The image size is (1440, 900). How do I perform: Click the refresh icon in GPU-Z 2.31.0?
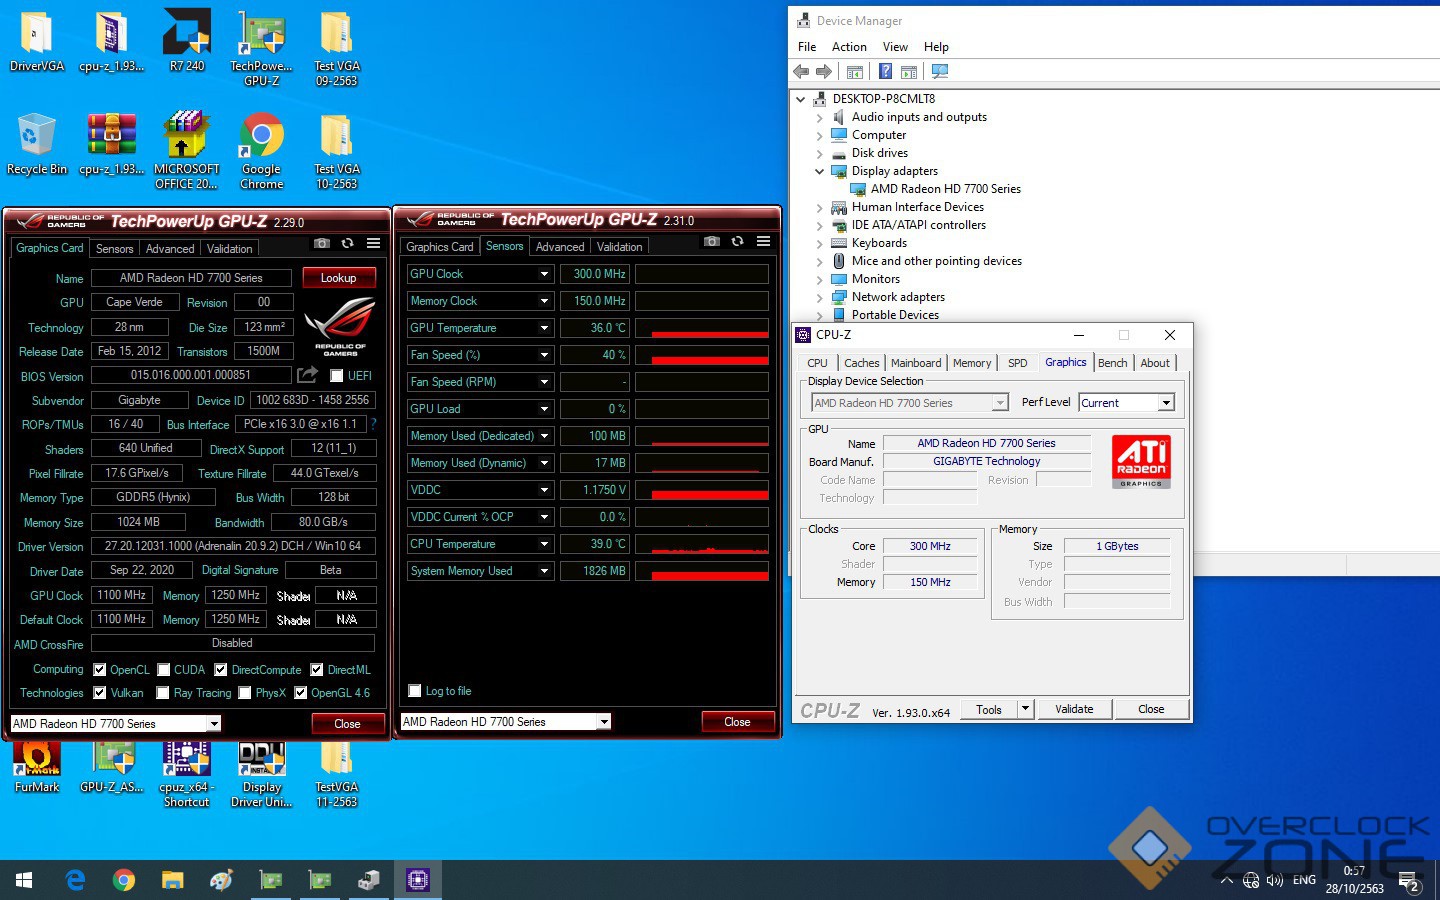(x=737, y=241)
